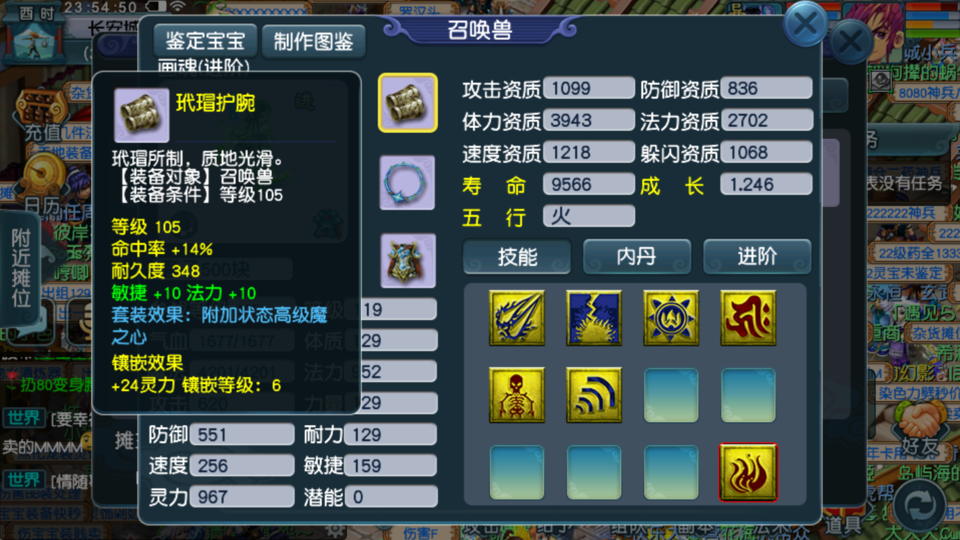Screen dimensions: 960x540
Task: Tap the sun emblem skill icon
Action: click(x=671, y=318)
